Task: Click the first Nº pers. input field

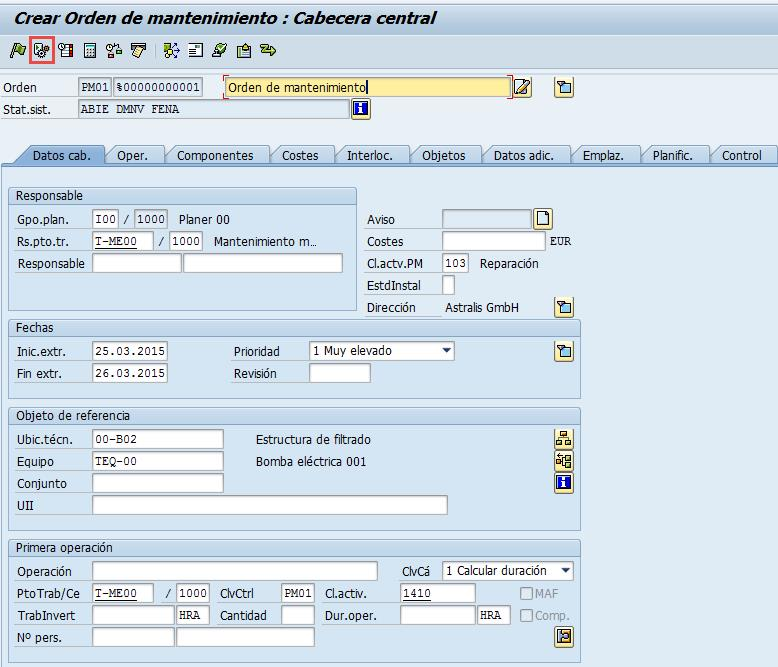Action: (133, 637)
